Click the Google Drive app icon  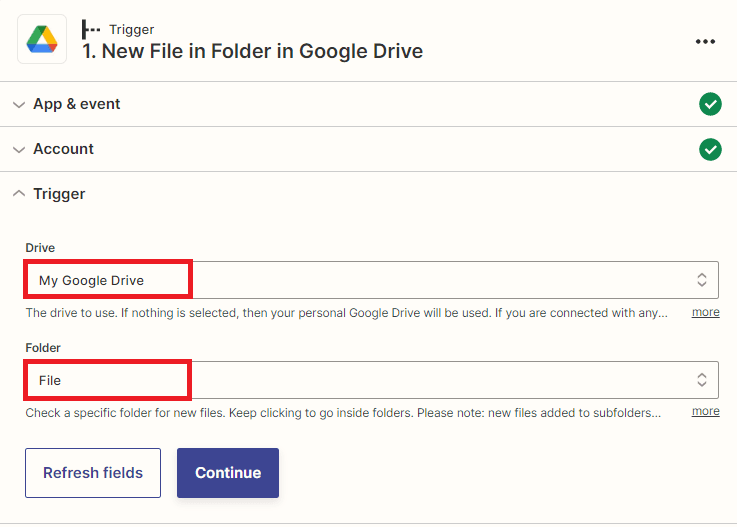tap(42, 40)
